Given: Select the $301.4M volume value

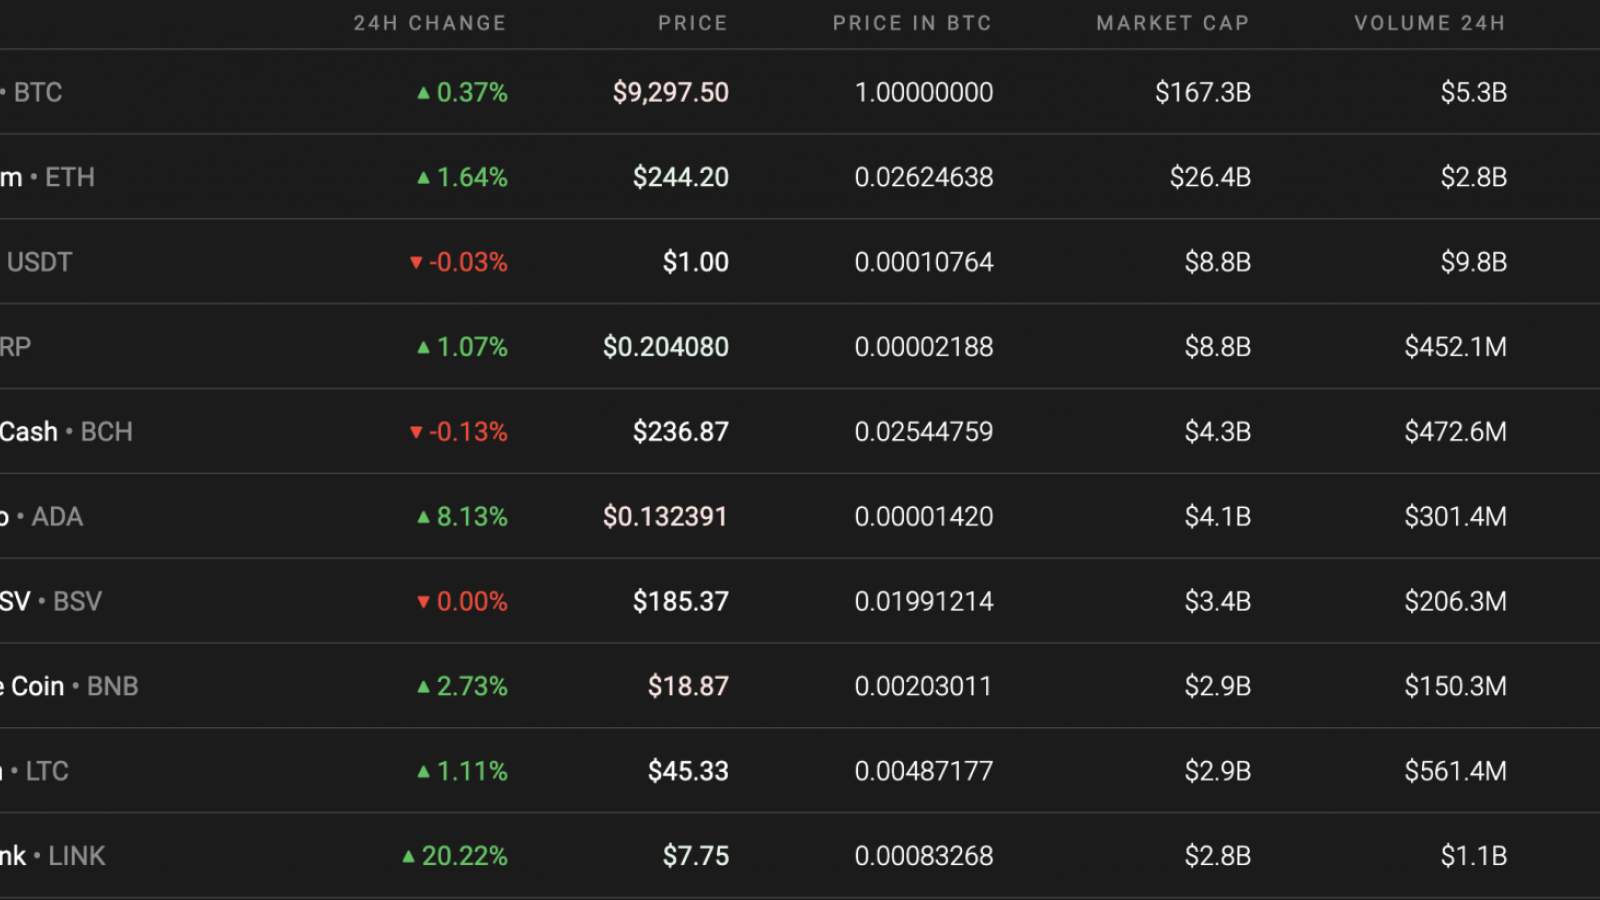Looking at the screenshot, I should click(x=1456, y=517).
